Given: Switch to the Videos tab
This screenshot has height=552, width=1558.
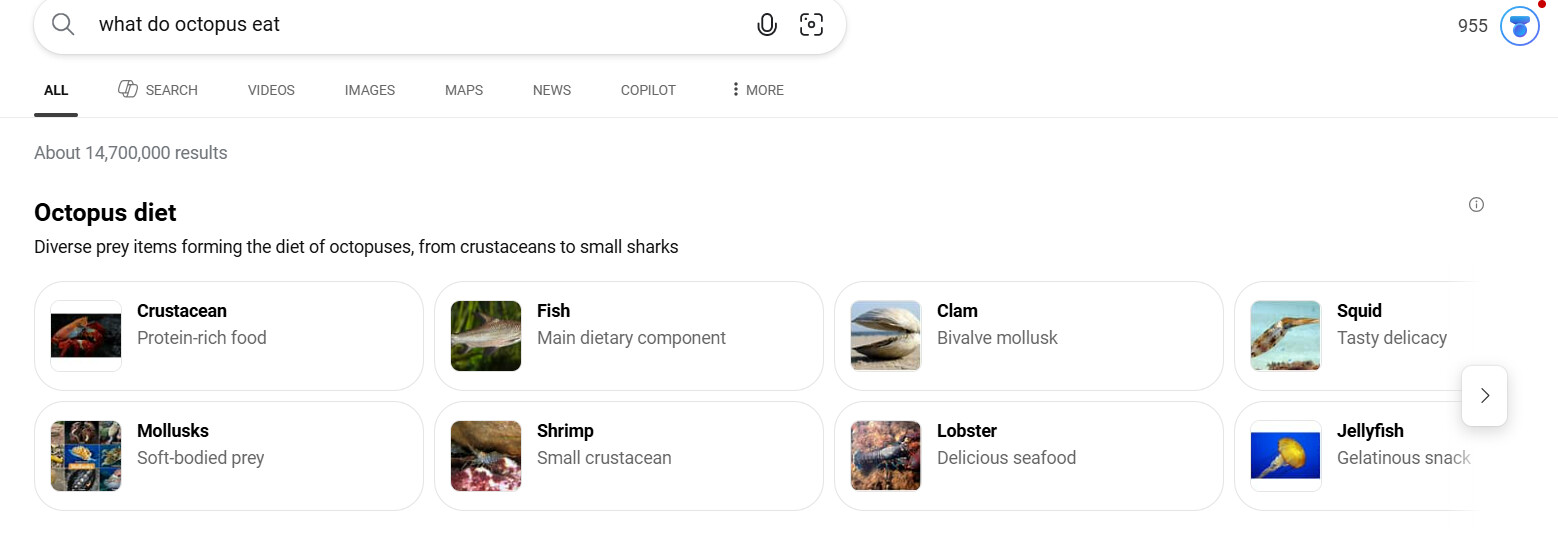Looking at the screenshot, I should pyautogui.click(x=271, y=90).
